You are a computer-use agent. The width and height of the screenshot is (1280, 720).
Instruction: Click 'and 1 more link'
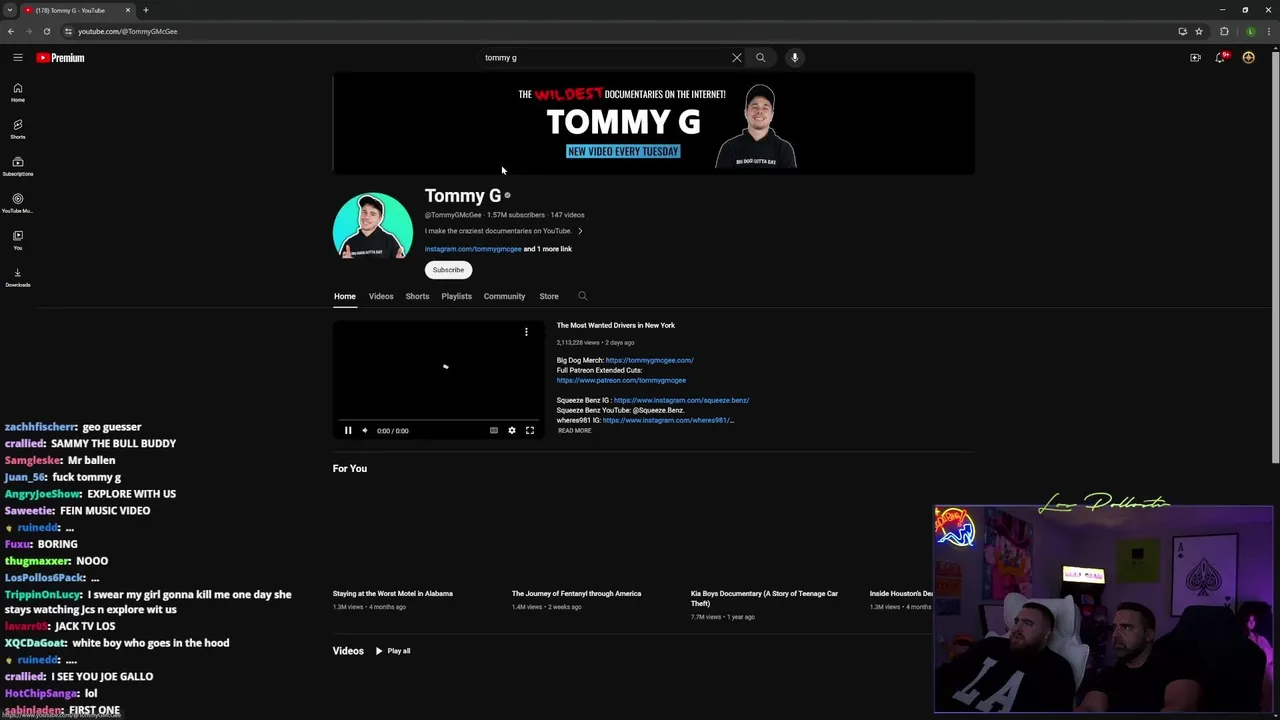[548, 249]
